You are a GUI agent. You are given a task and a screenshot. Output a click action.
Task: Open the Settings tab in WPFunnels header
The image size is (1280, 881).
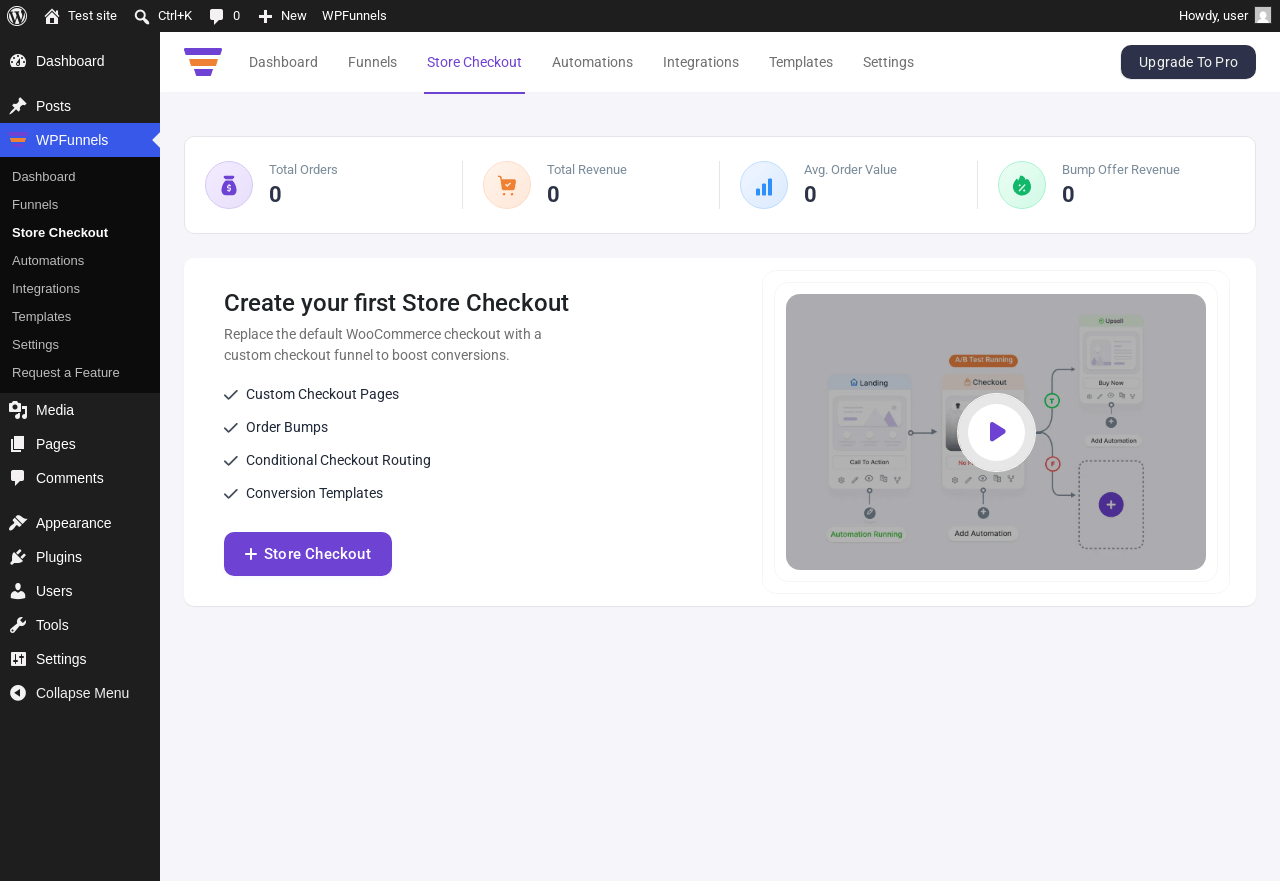pyautogui.click(x=888, y=62)
